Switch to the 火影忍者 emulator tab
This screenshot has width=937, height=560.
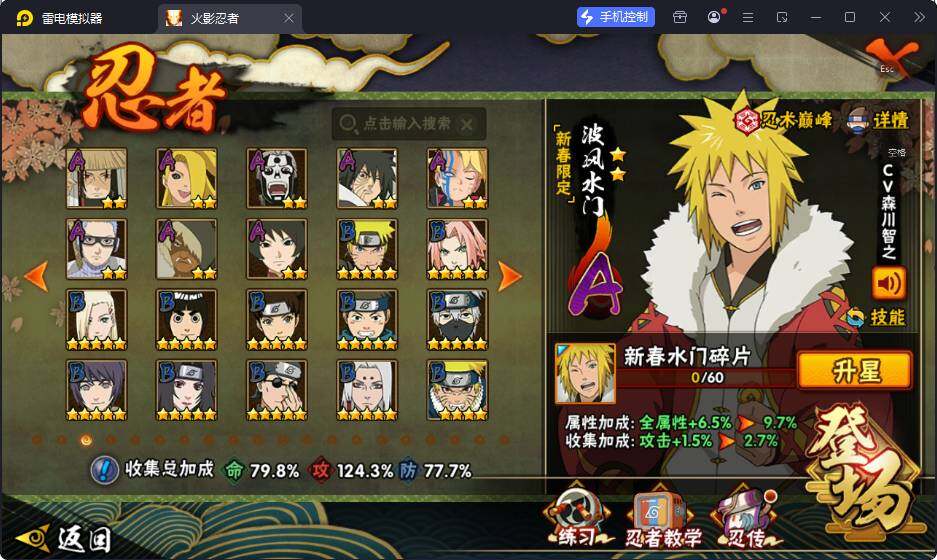(x=230, y=18)
